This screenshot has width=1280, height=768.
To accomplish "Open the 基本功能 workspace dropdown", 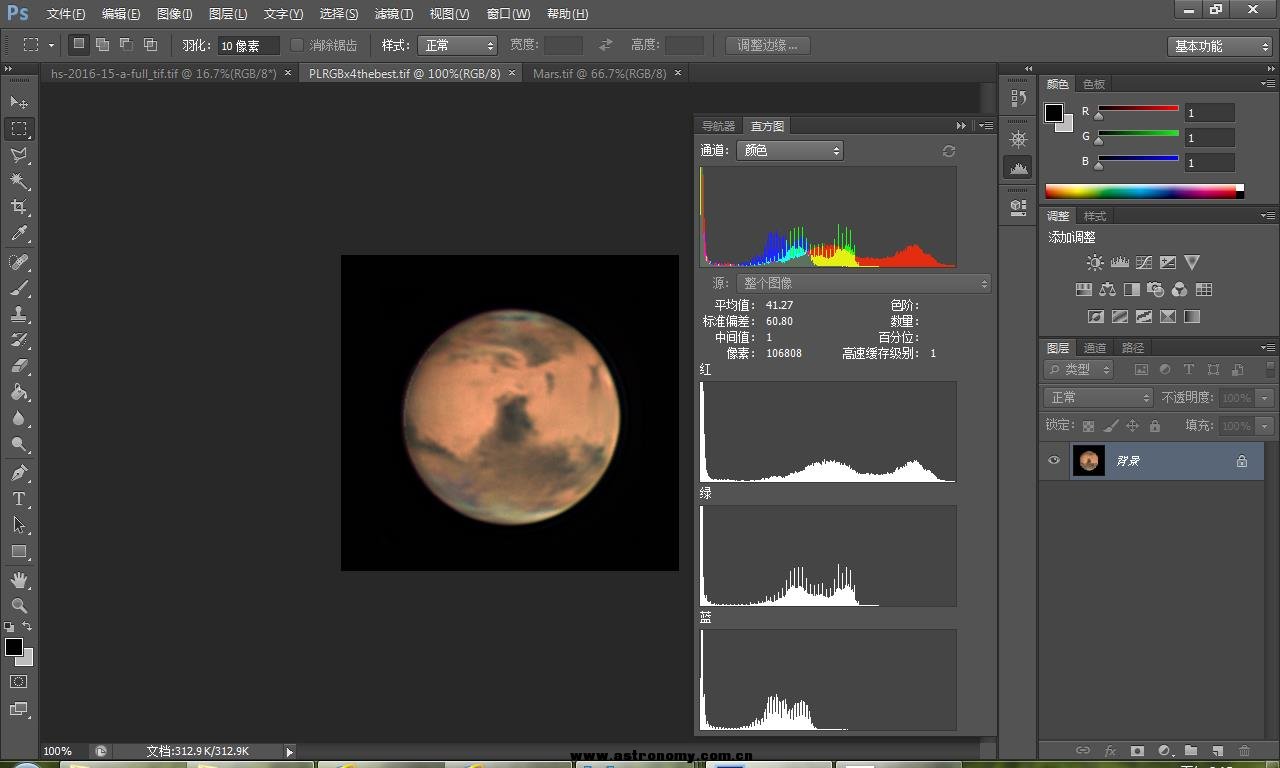I will (x=1219, y=46).
